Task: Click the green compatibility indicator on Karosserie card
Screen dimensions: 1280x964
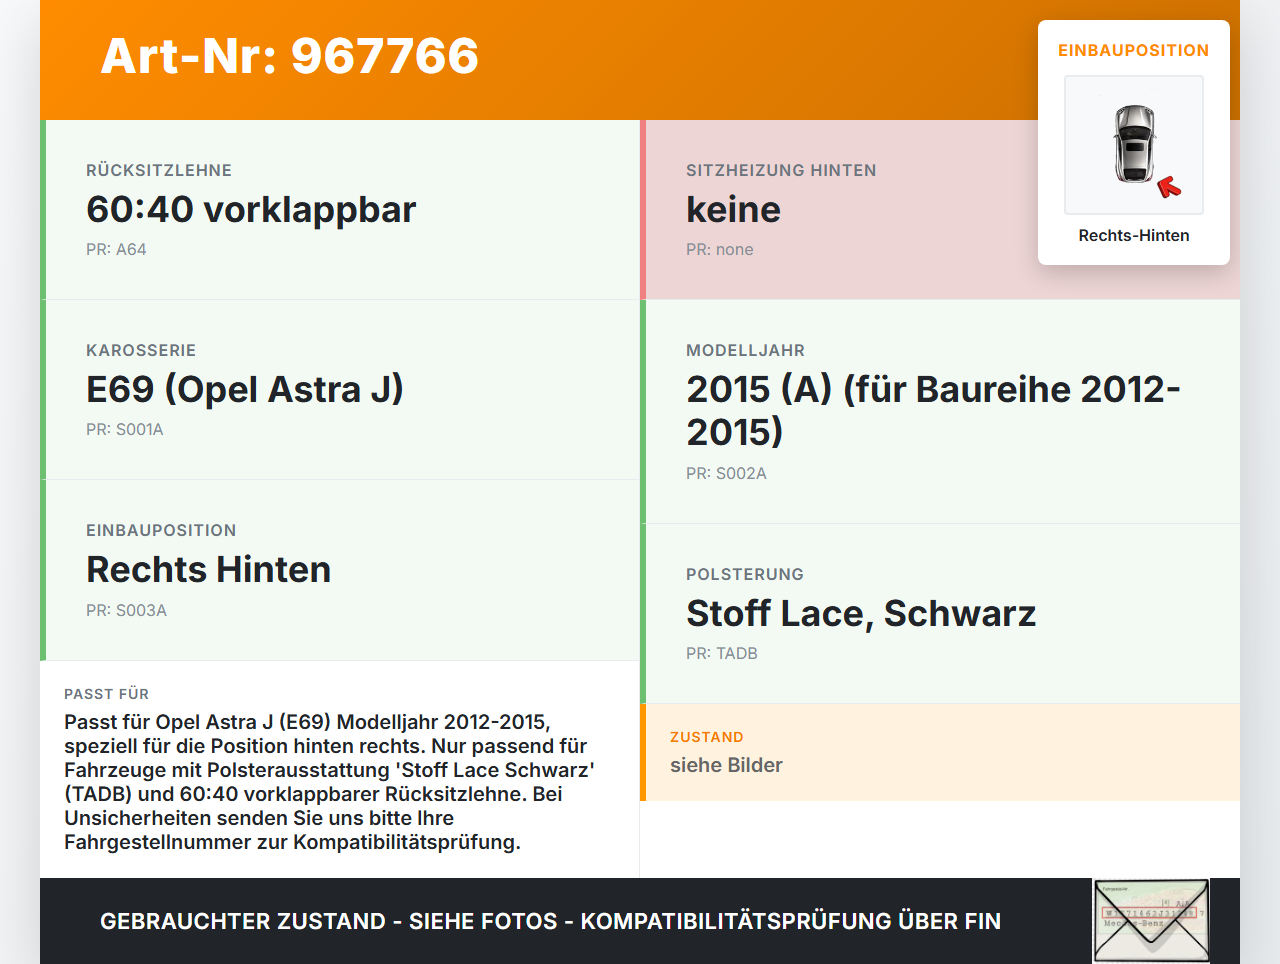Action: tap(42, 389)
